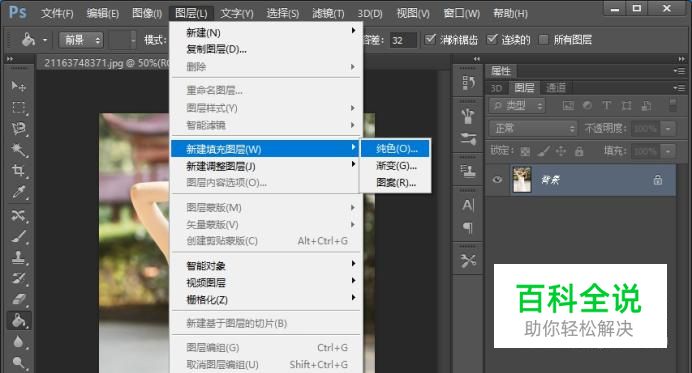Screen dimensions: 692x373
Task: Open the Brush Presets panel icon
Action: (468, 117)
